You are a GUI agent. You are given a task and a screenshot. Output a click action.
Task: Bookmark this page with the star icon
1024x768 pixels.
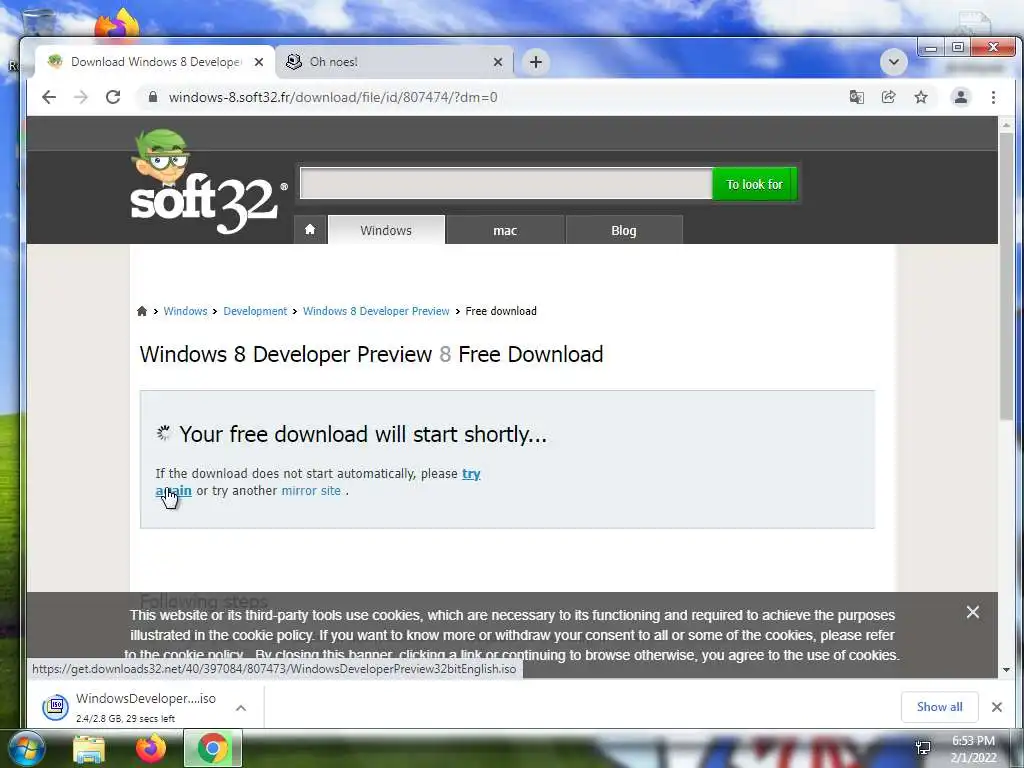[921, 97]
